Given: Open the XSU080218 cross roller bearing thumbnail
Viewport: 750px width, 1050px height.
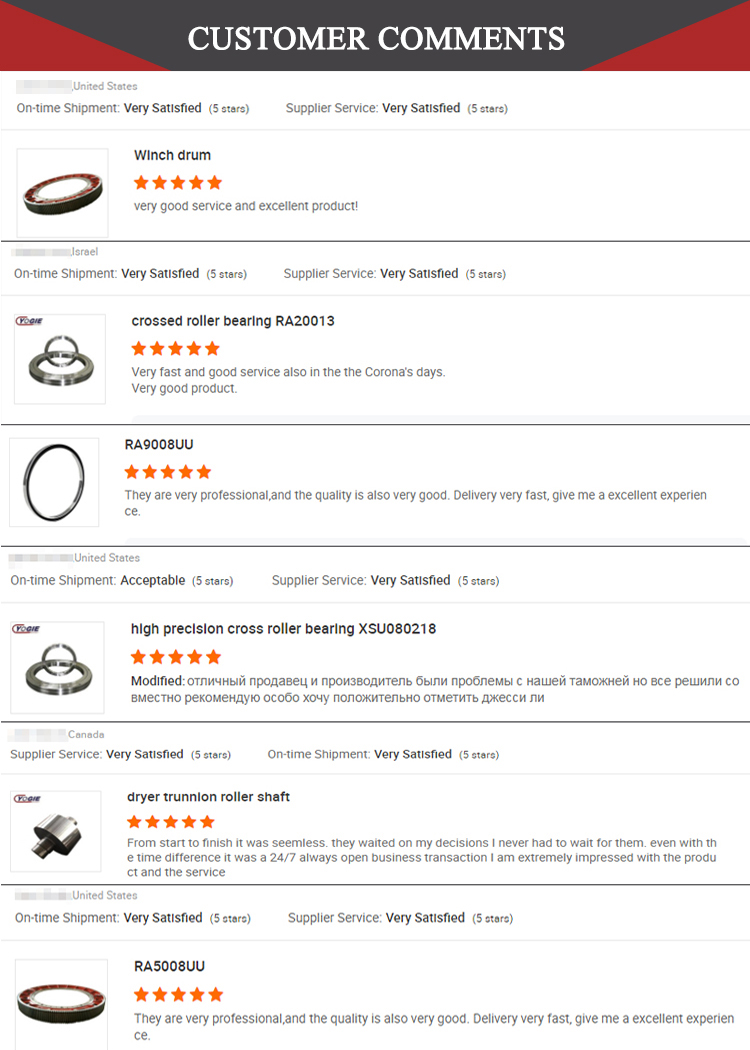Looking at the screenshot, I should [x=58, y=667].
